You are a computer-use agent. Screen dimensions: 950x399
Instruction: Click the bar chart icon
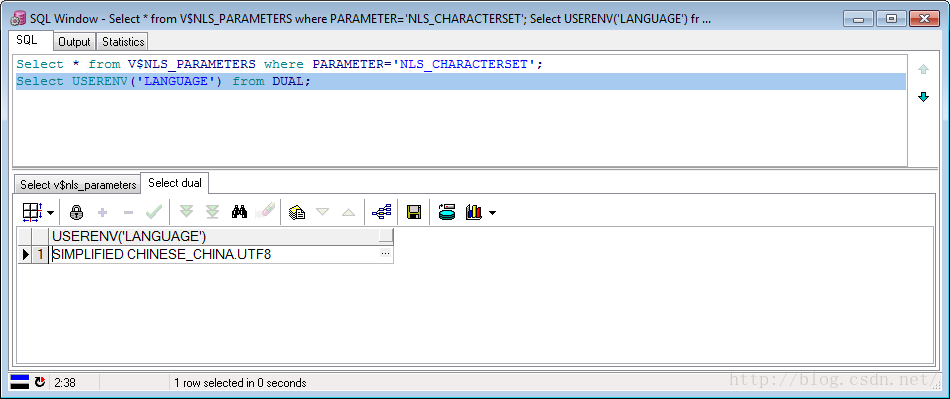(x=474, y=212)
